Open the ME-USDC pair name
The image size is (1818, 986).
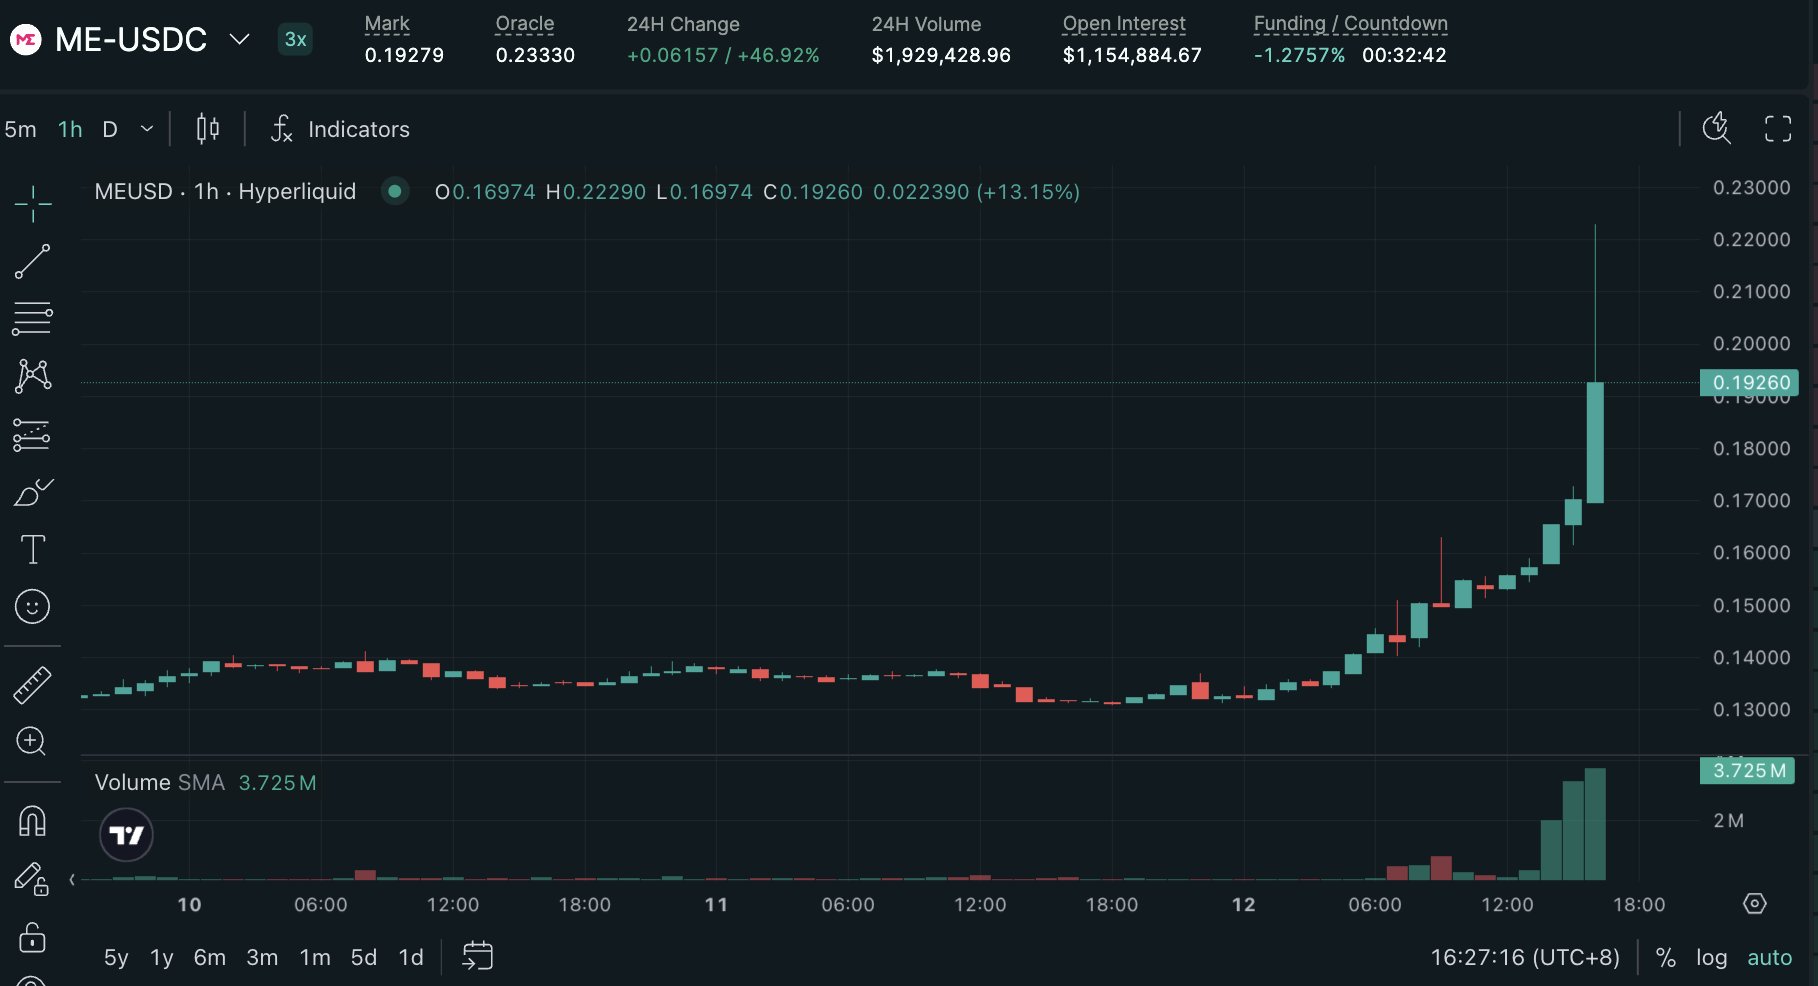pyautogui.click(x=131, y=40)
